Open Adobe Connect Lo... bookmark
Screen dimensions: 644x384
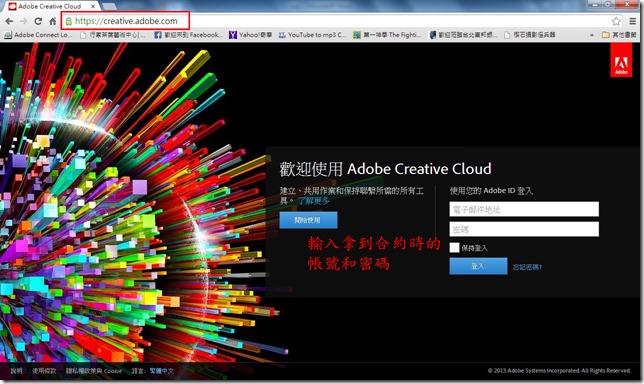point(38,35)
